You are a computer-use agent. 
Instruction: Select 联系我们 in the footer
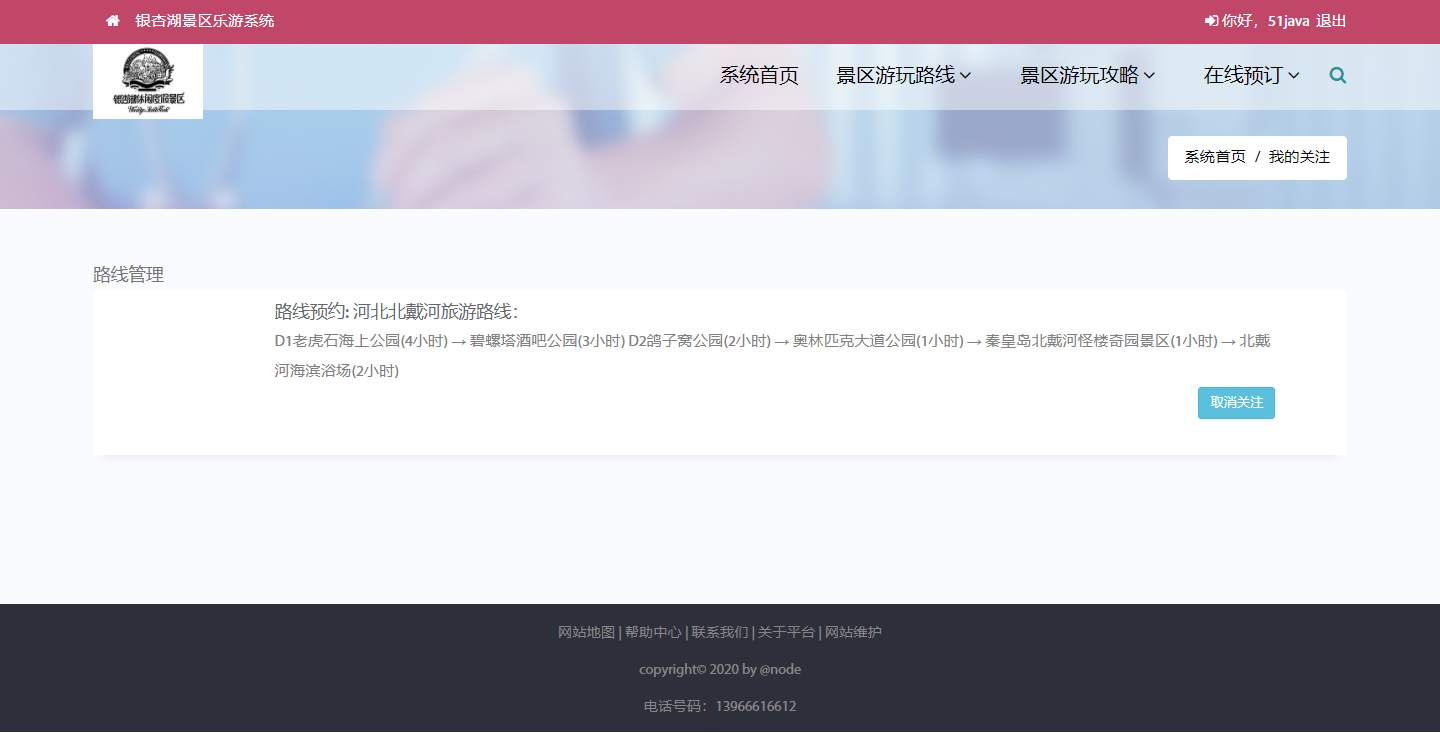point(720,632)
